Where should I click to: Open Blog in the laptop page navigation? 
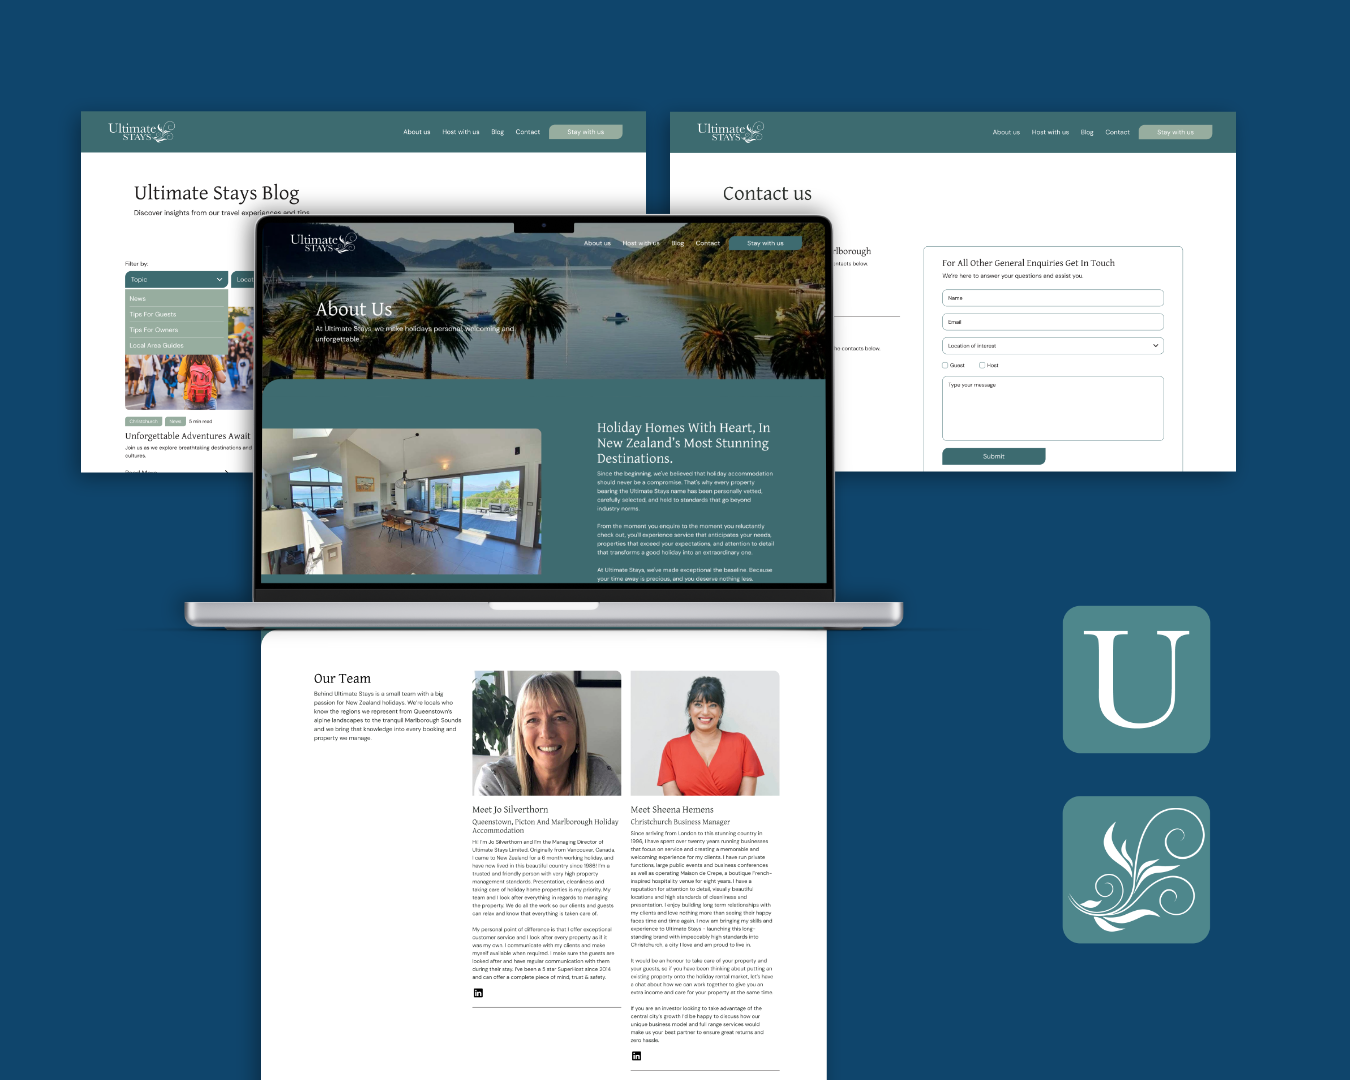(678, 243)
